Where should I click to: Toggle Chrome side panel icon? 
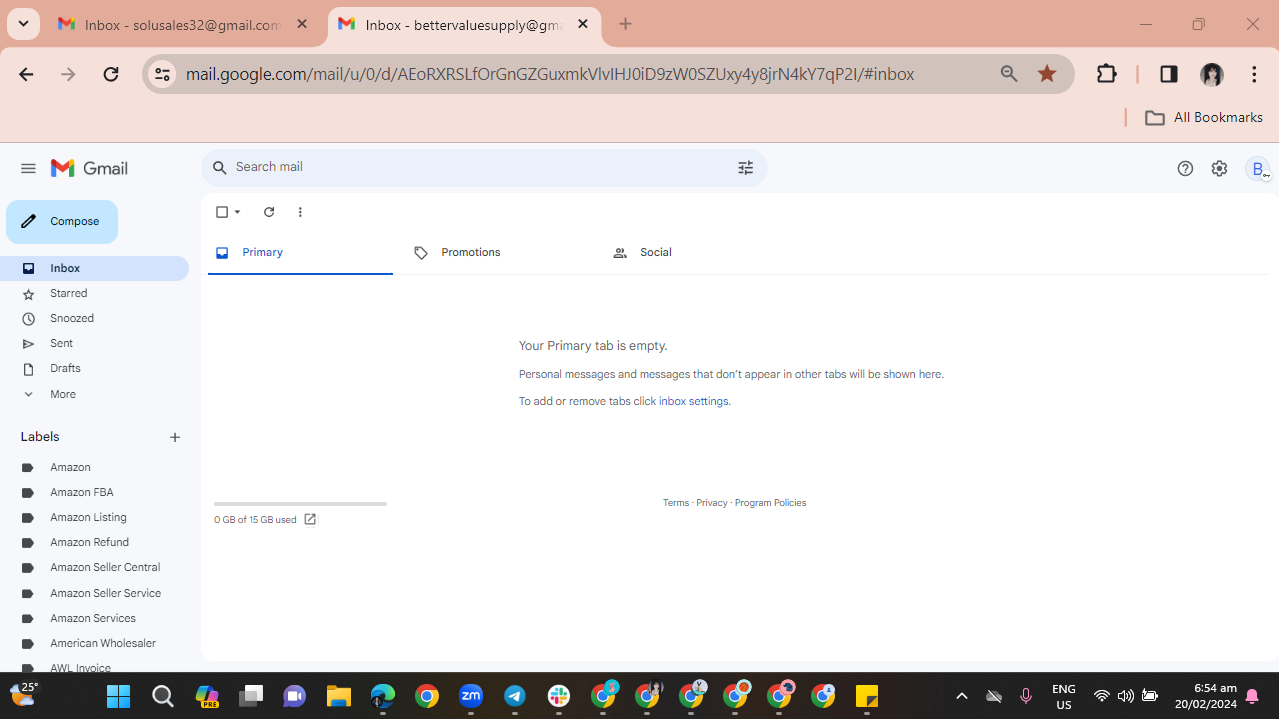(x=1168, y=74)
